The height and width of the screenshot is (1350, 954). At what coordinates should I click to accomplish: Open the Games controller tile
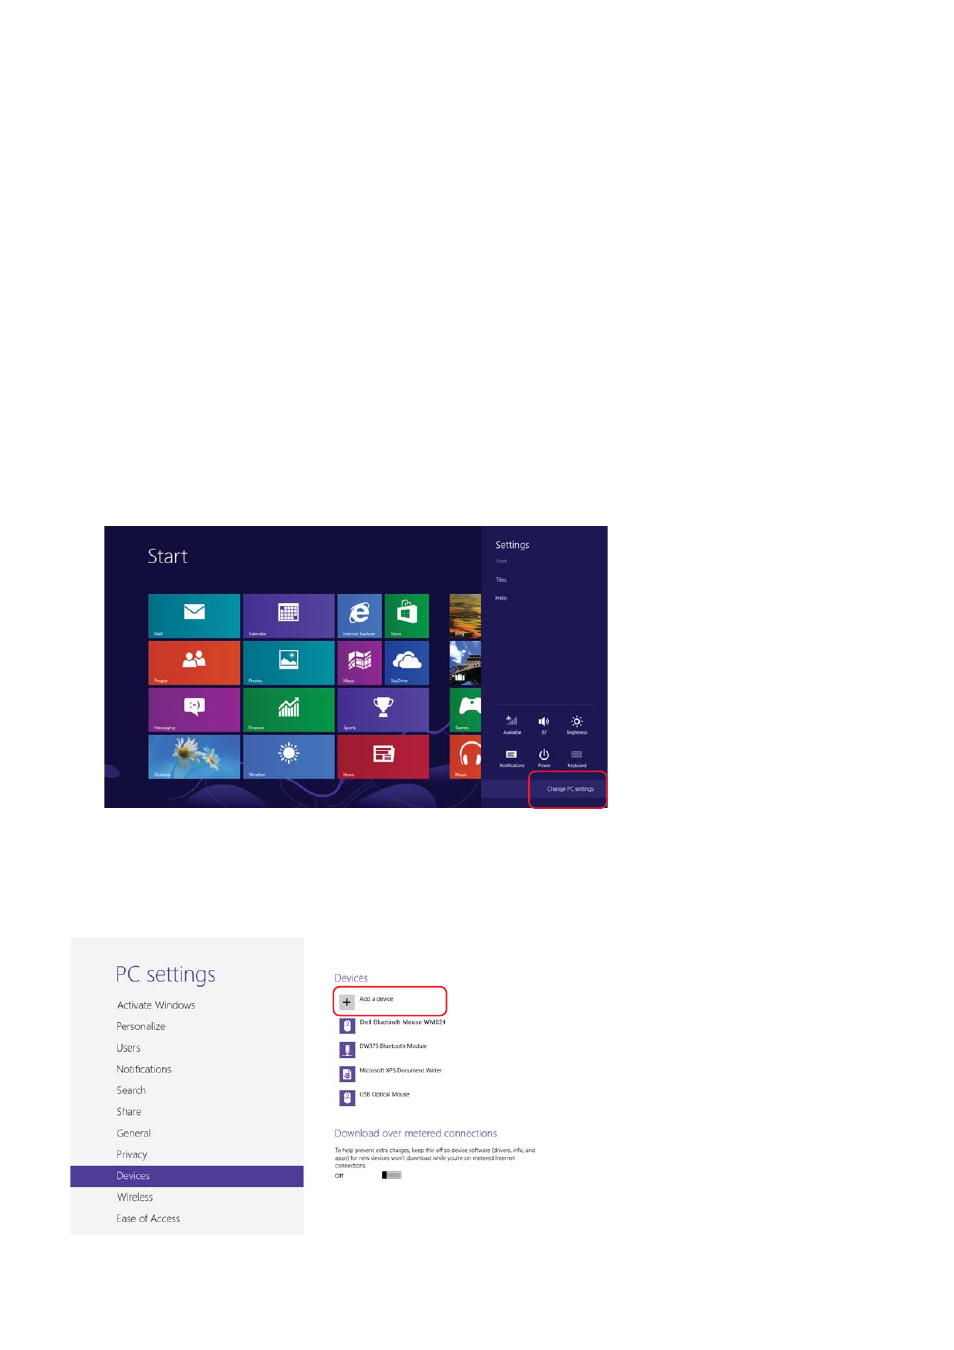click(x=465, y=710)
